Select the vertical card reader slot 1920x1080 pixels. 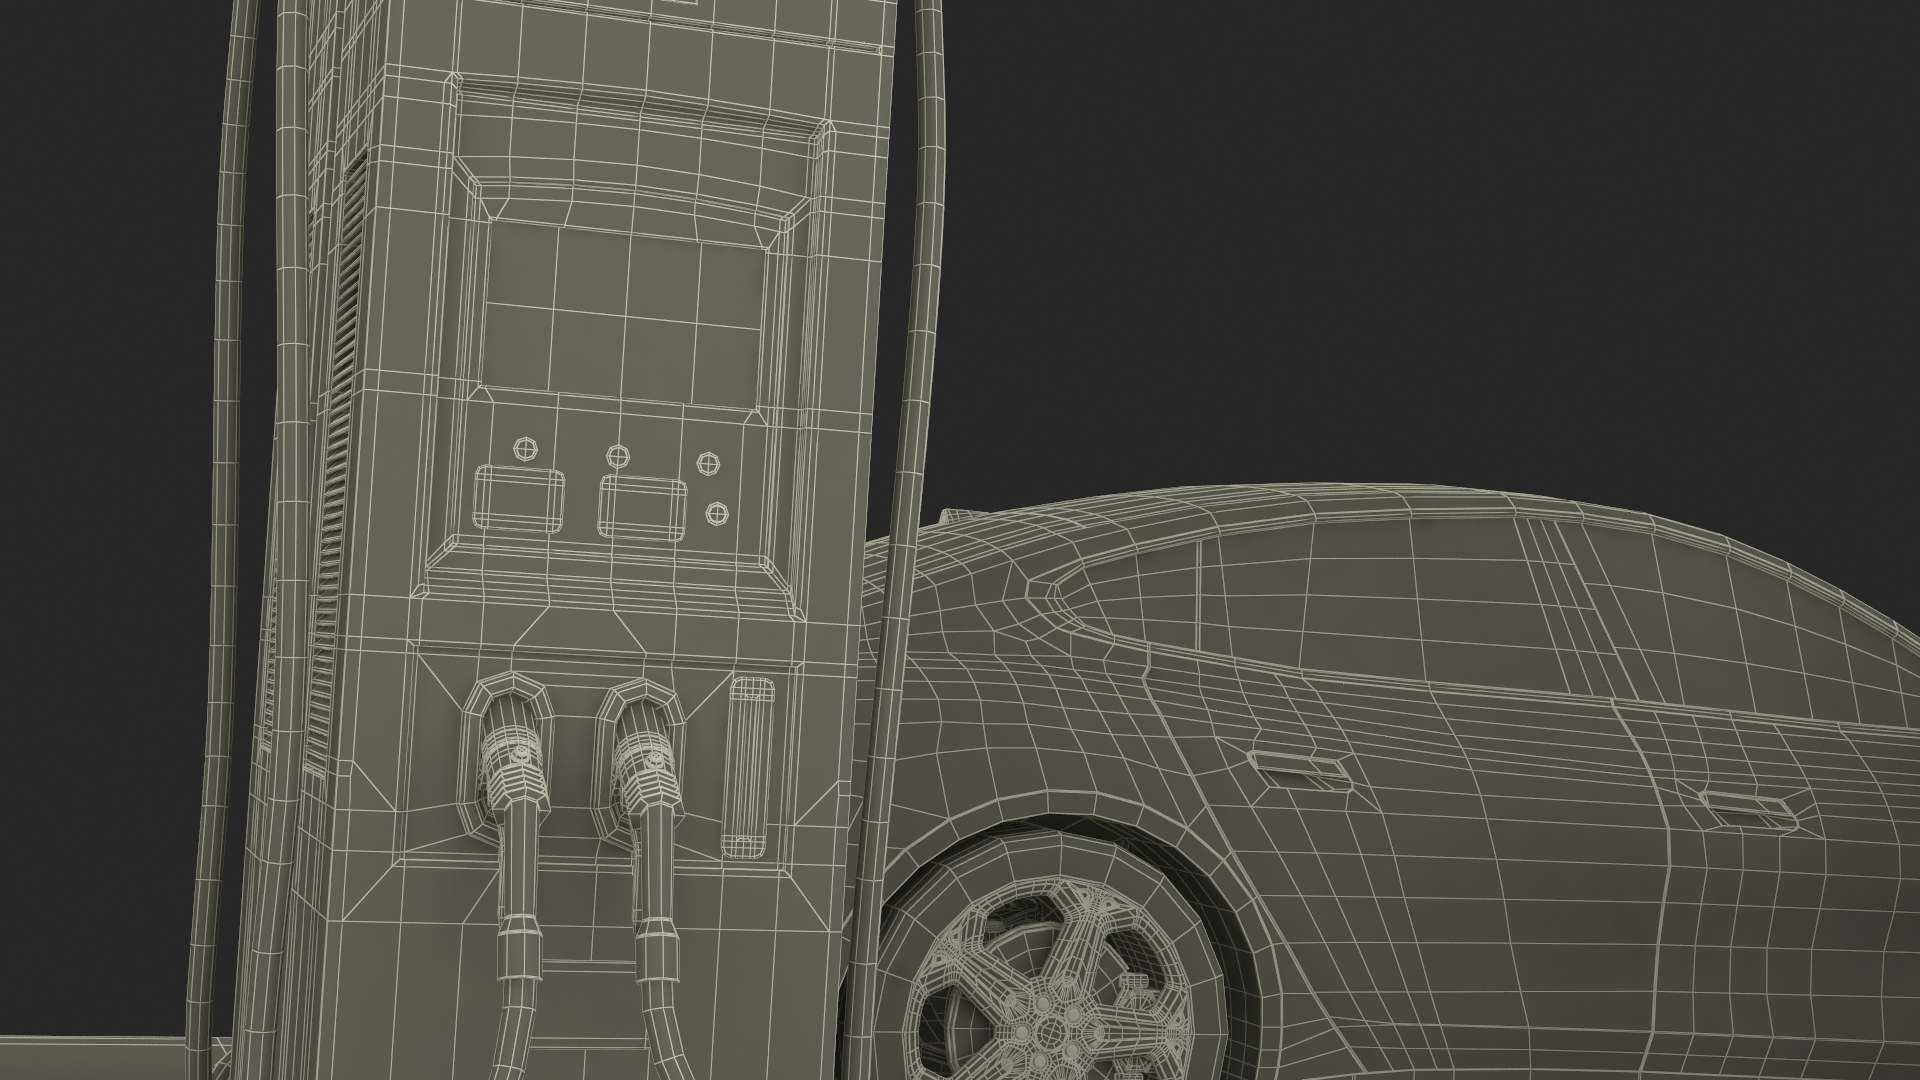(x=750, y=767)
